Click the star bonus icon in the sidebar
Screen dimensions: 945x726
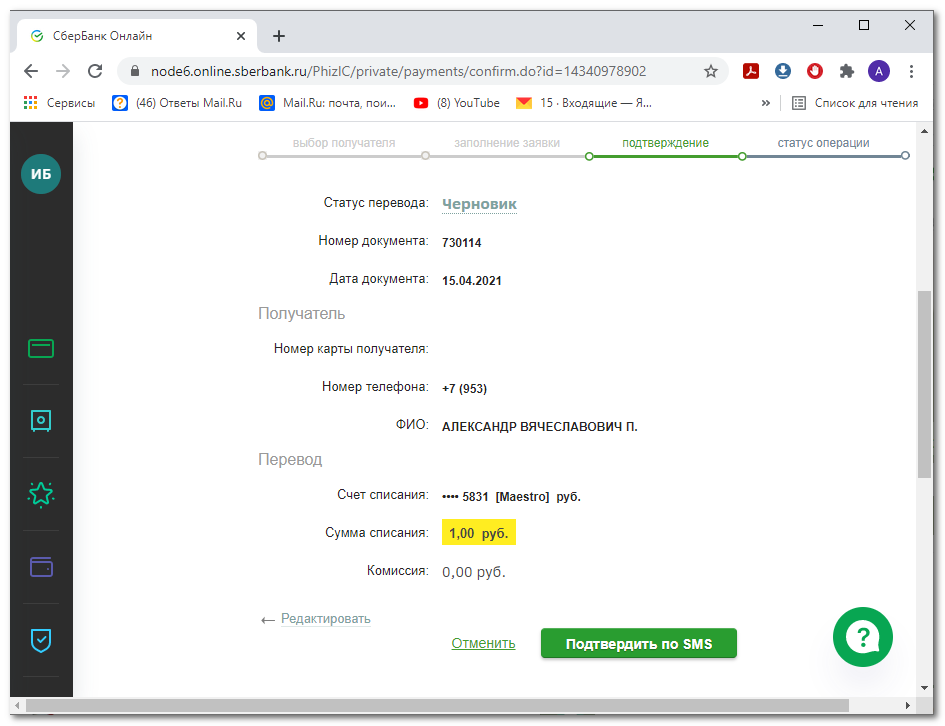coord(41,493)
